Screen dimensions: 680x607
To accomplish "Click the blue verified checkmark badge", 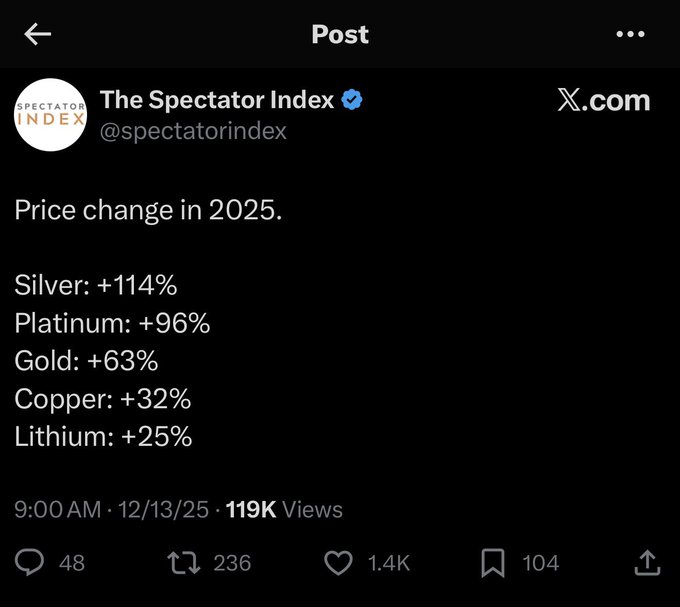I will coord(353,100).
